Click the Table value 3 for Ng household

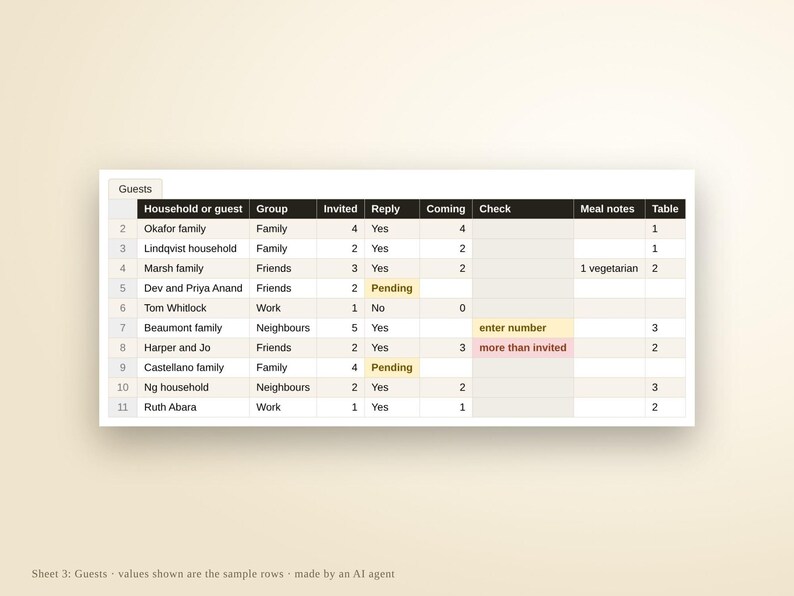[665, 387]
